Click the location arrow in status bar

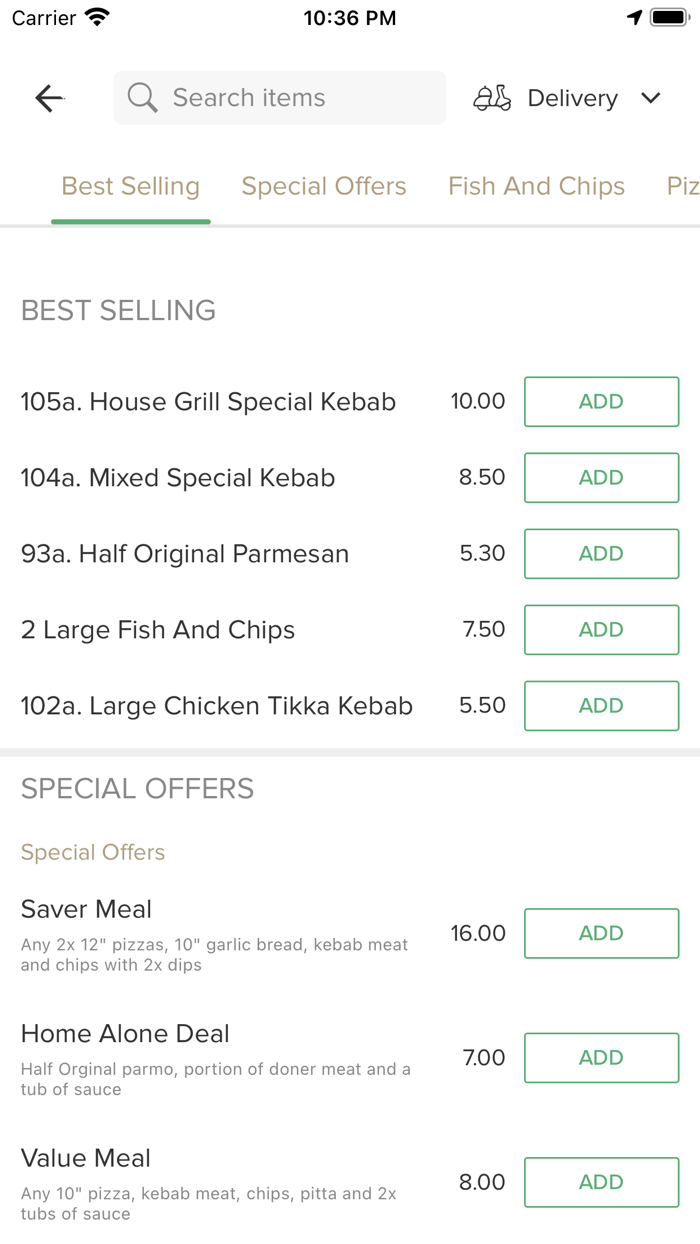click(636, 16)
